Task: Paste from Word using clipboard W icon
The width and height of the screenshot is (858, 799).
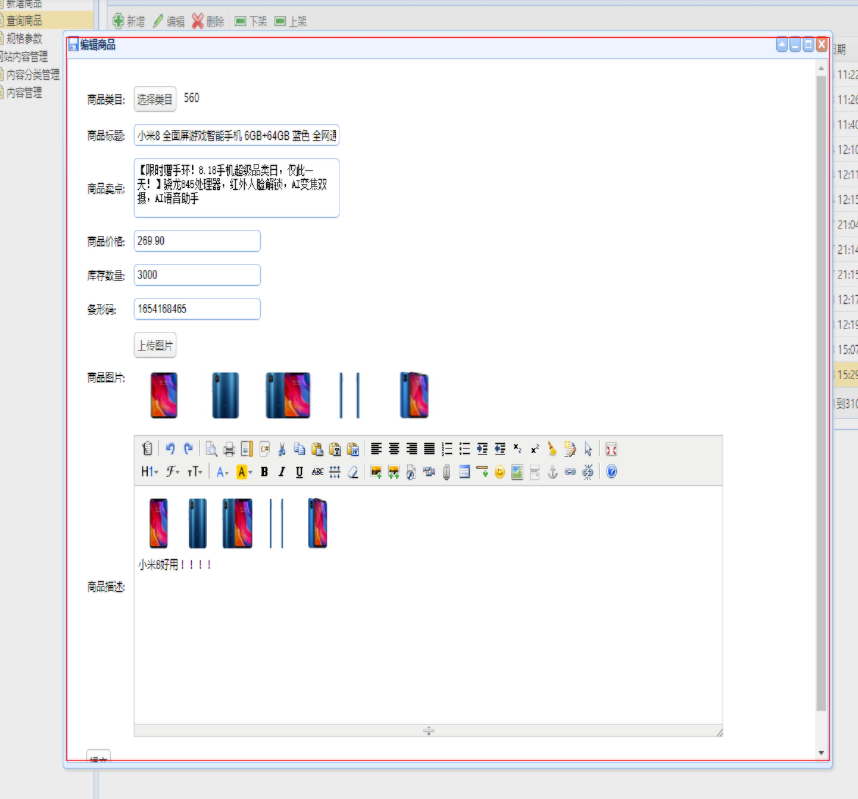Action: point(353,449)
